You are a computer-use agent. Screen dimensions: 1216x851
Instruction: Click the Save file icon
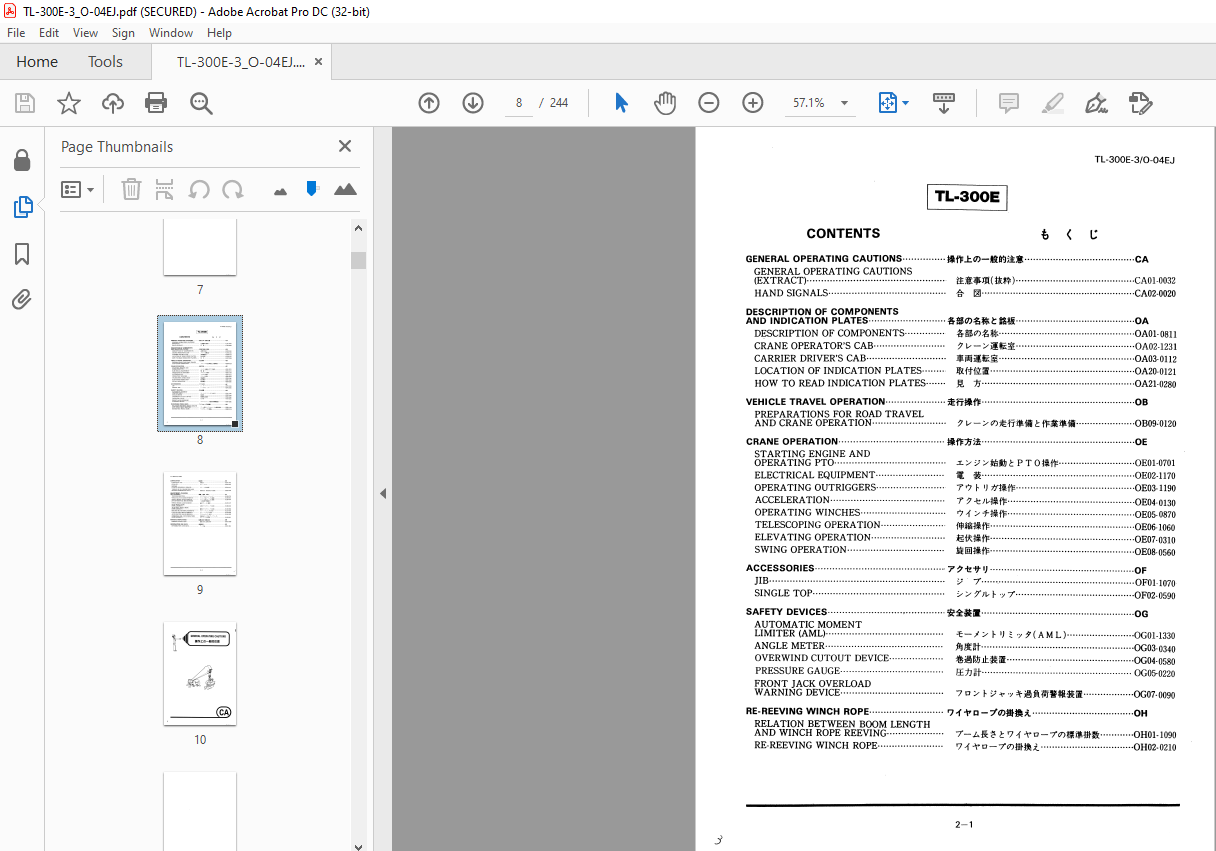tap(25, 103)
